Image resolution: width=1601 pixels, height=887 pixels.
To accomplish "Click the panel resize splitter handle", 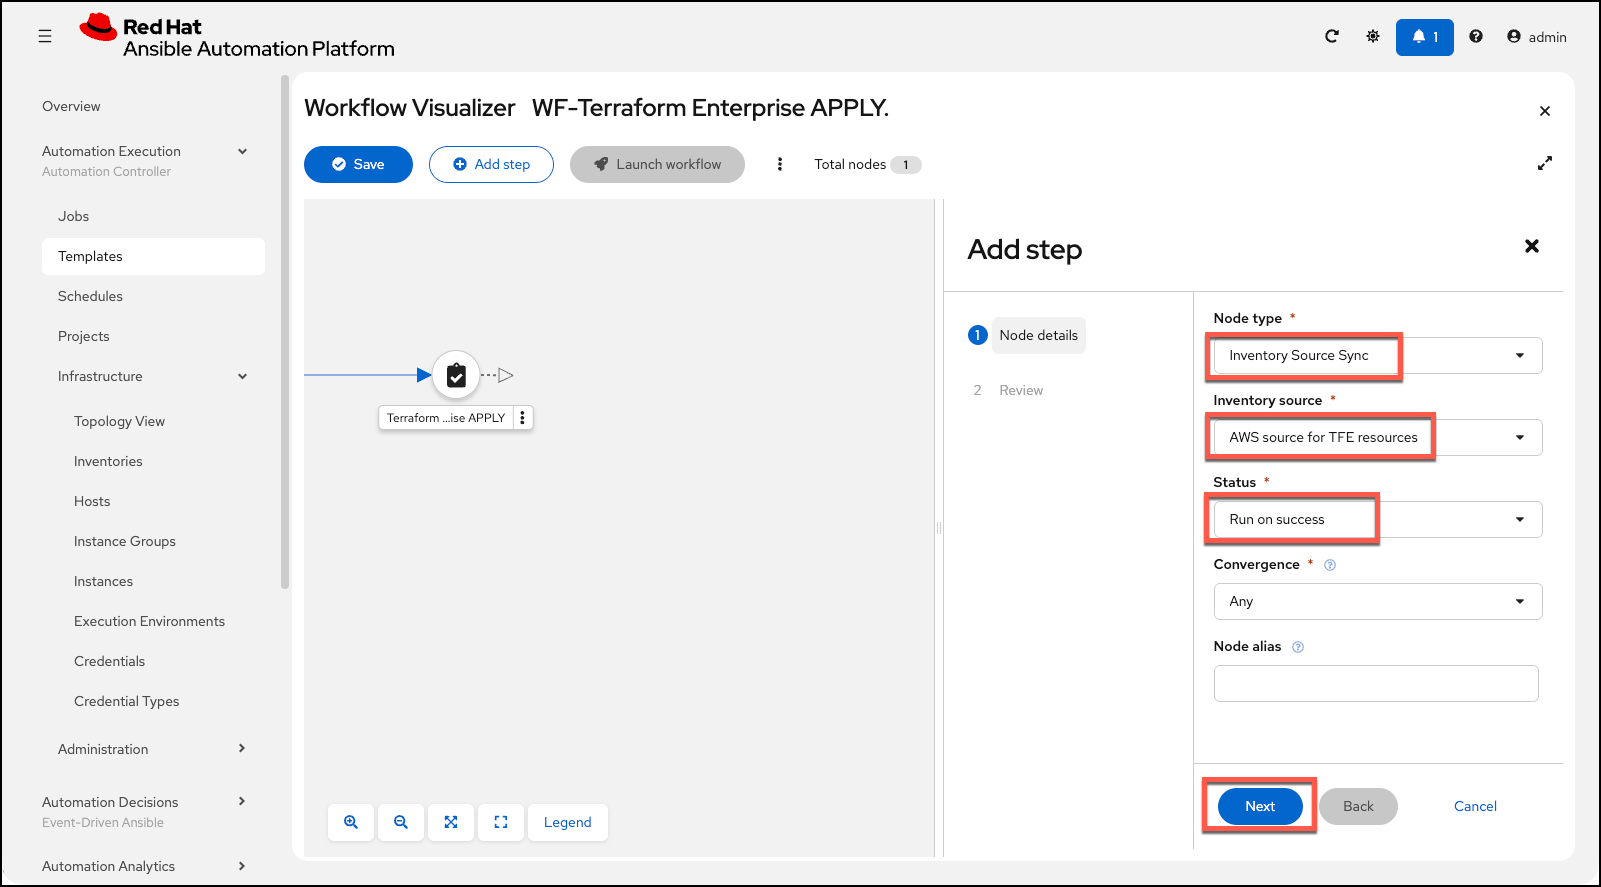I will [x=938, y=528].
